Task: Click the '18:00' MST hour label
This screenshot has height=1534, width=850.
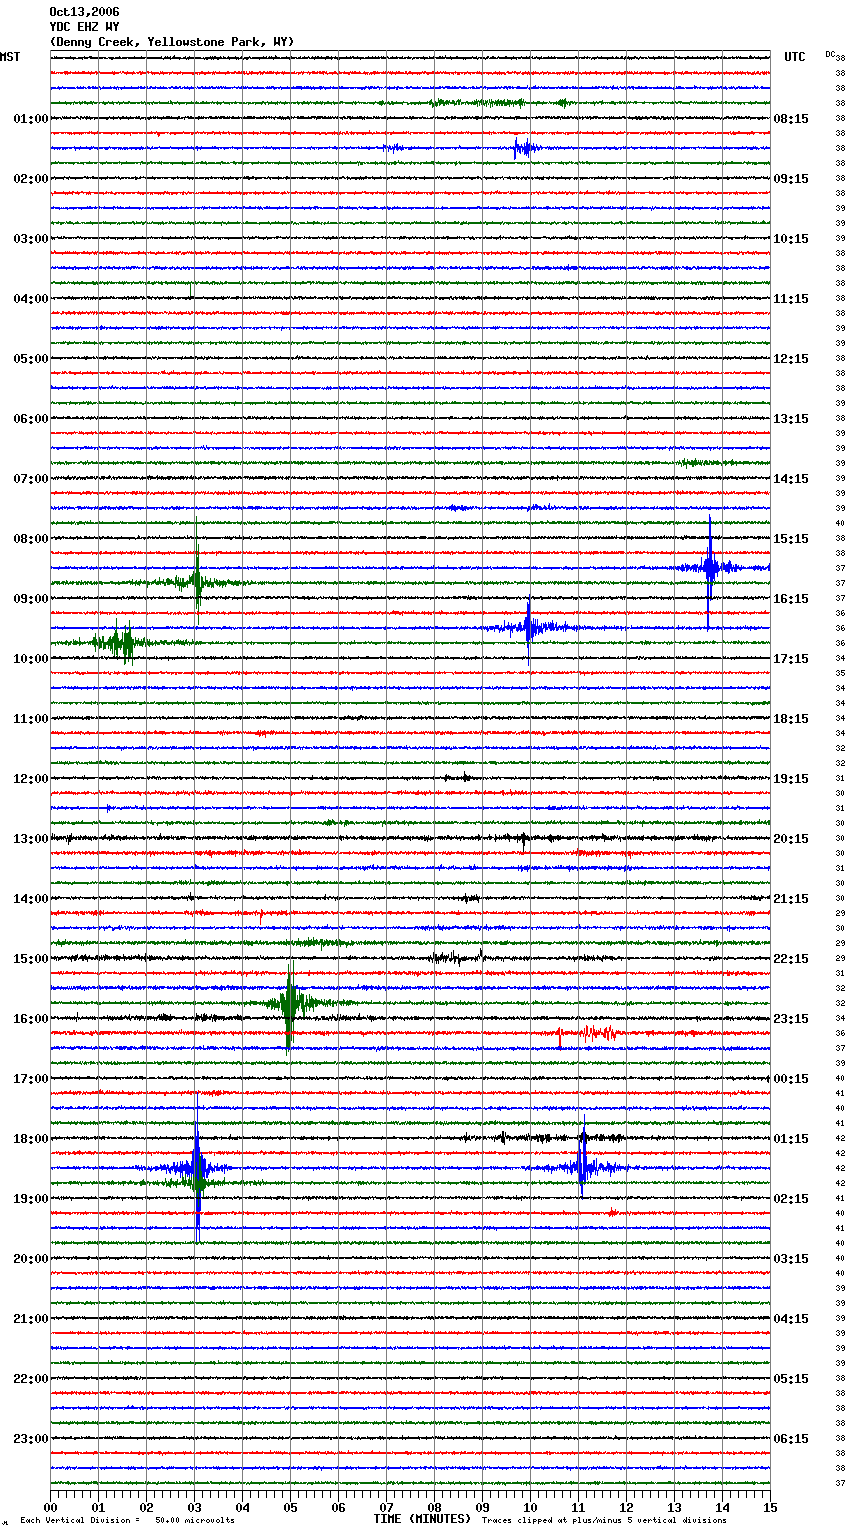Action: click(31, 1139)
